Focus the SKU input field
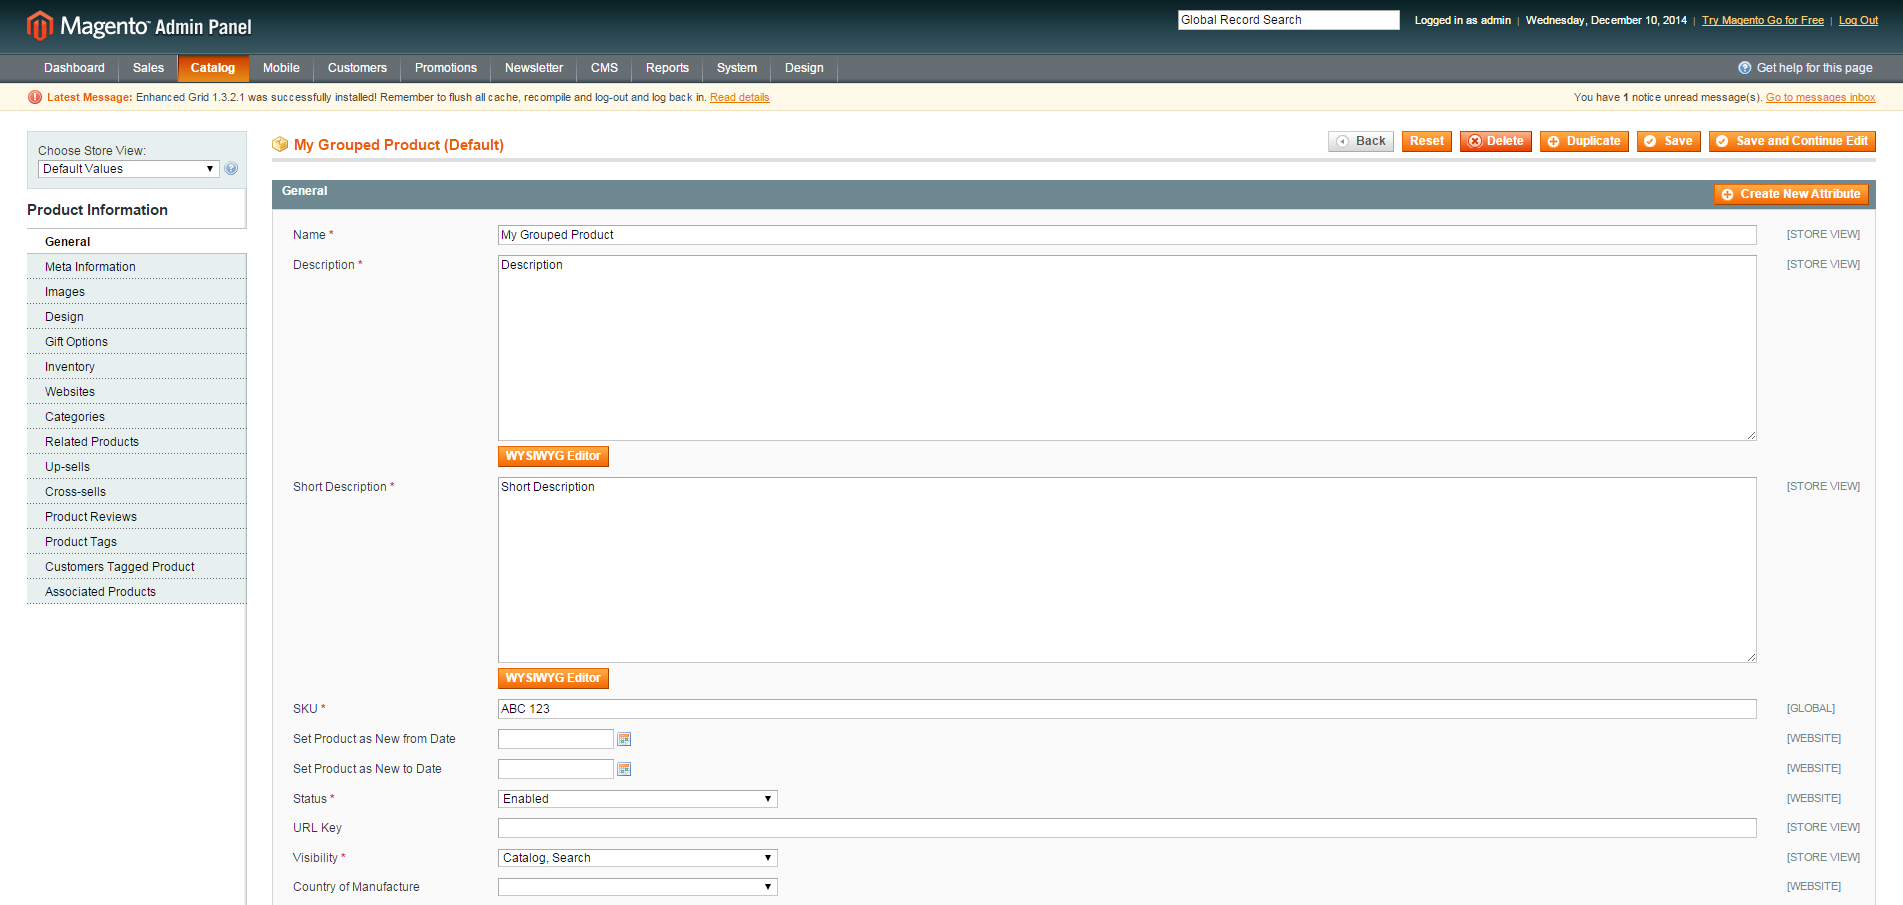Viewport: 1903px width, 905px height. click(x=1126, y=709)
